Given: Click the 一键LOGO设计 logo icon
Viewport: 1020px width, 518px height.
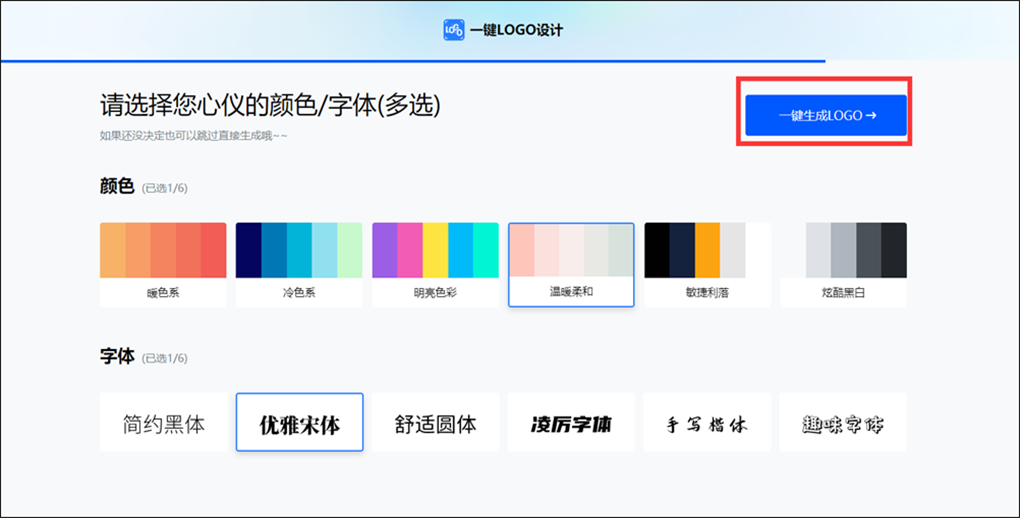Looking at the screenshot, I should (x=453, y=30).
